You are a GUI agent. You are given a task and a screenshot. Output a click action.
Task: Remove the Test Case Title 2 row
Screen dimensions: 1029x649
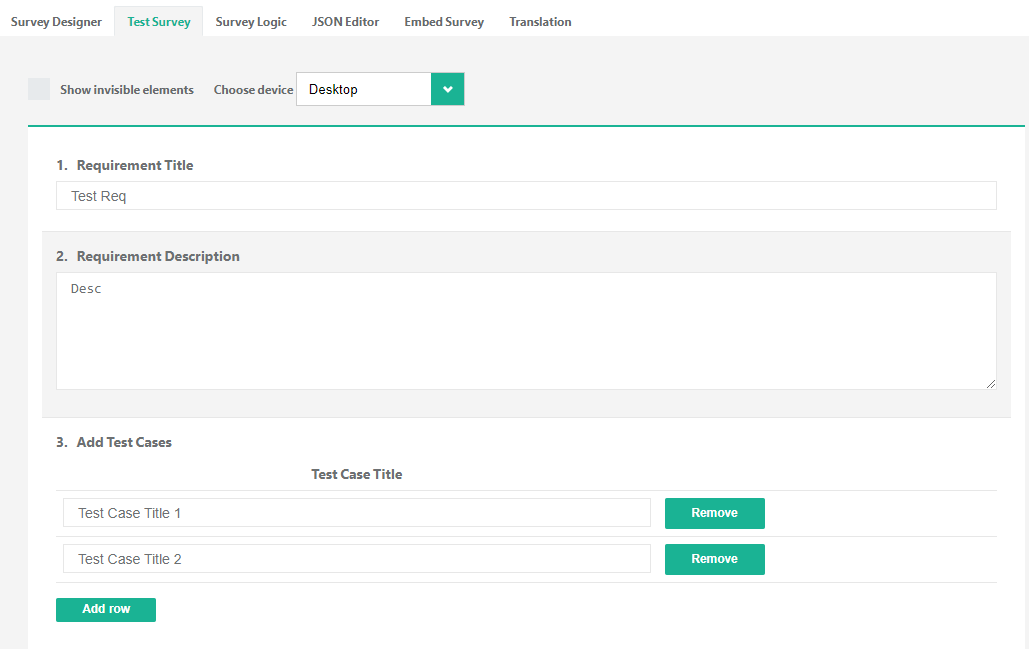pyautogui.click(x=714, y=559)
